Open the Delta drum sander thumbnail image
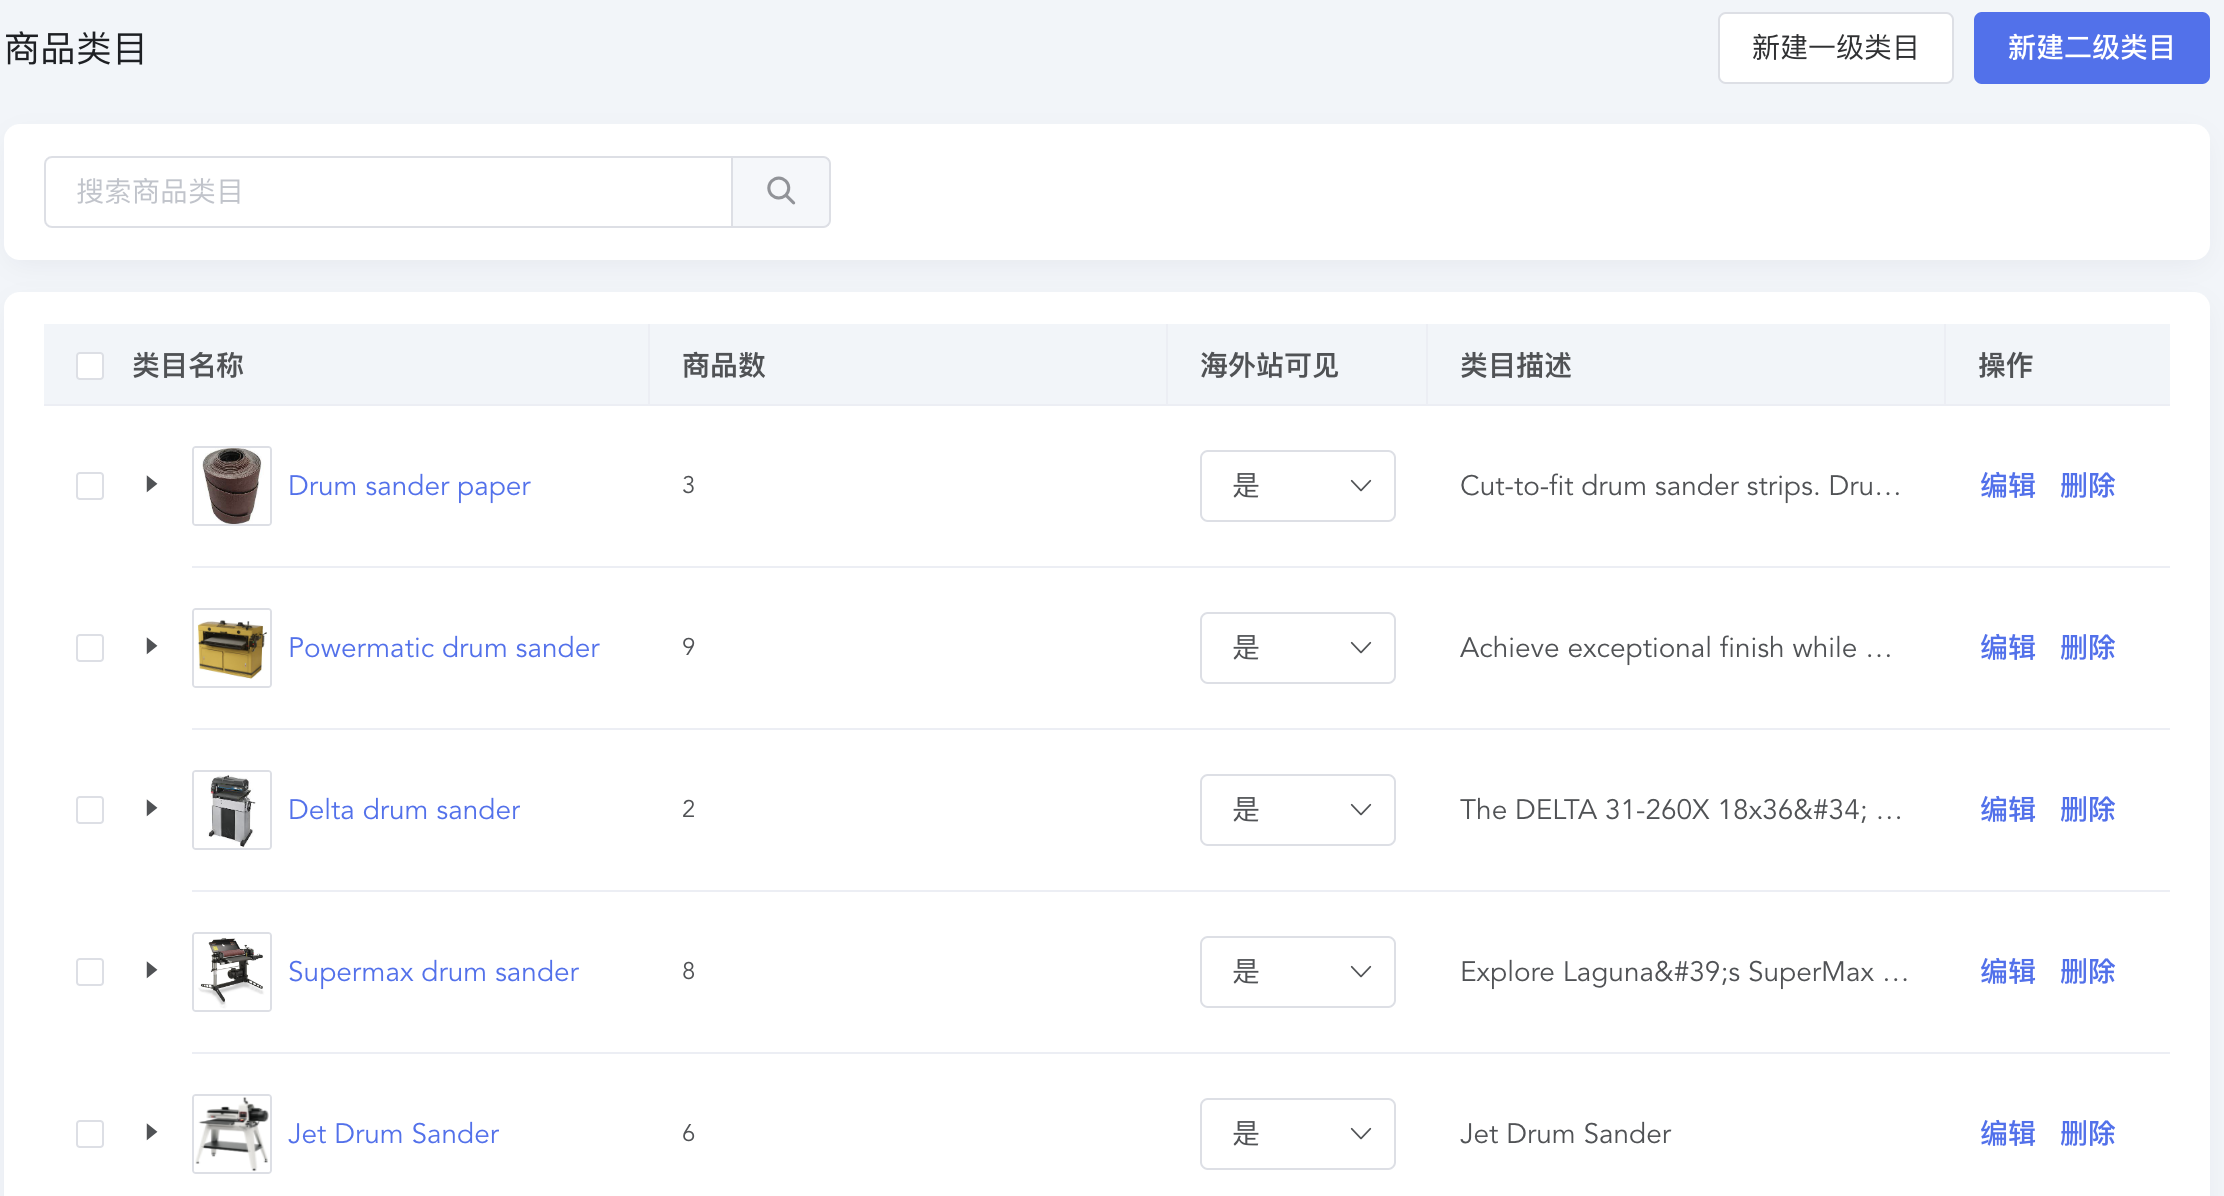This screenshot has width=2224, height=1196. pyautogui.click(x=232, y=810)
